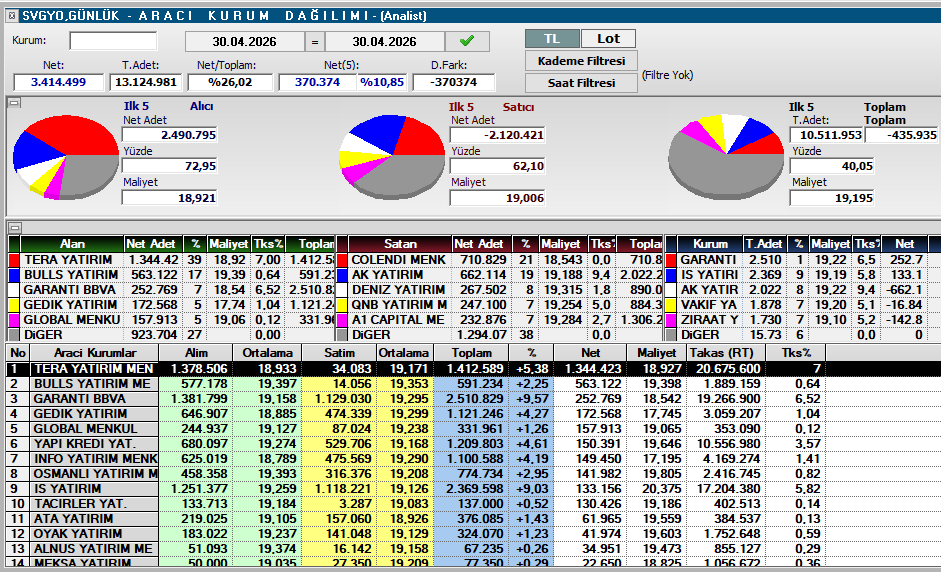Image resolution: width=941 pixels, height=572 pixels.
Task: Focus the Kurum input field
Action: click(x=113, y=41)
